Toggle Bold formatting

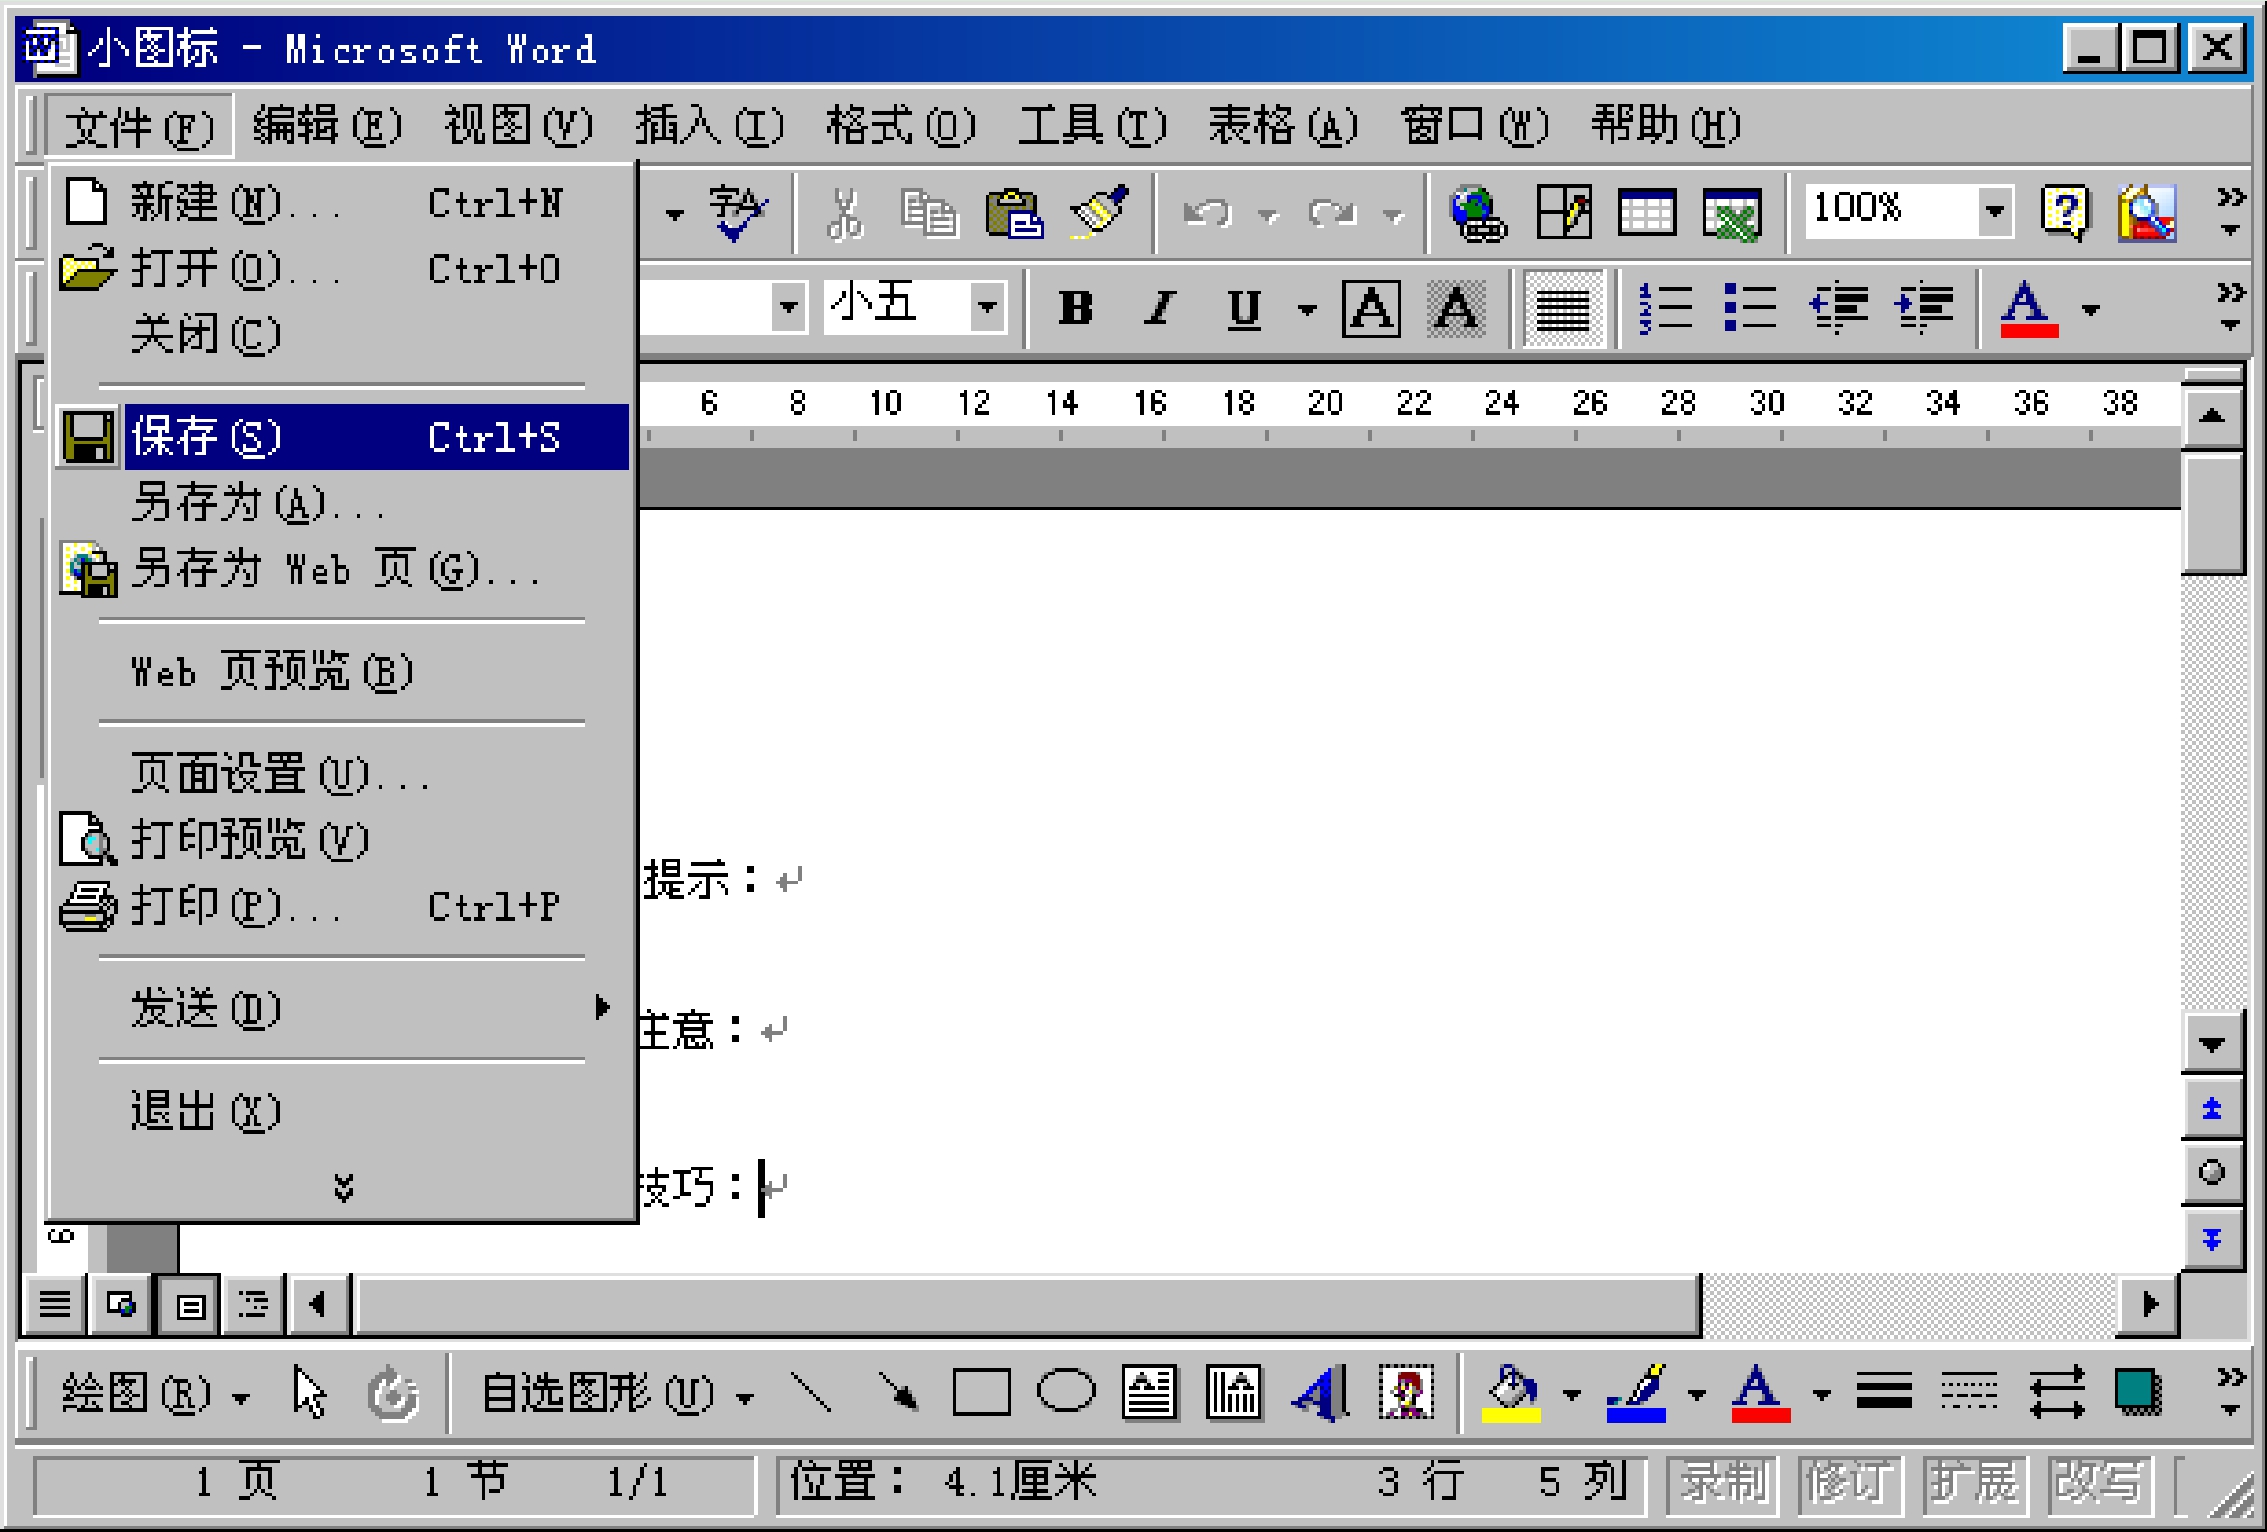[1076, 308]
